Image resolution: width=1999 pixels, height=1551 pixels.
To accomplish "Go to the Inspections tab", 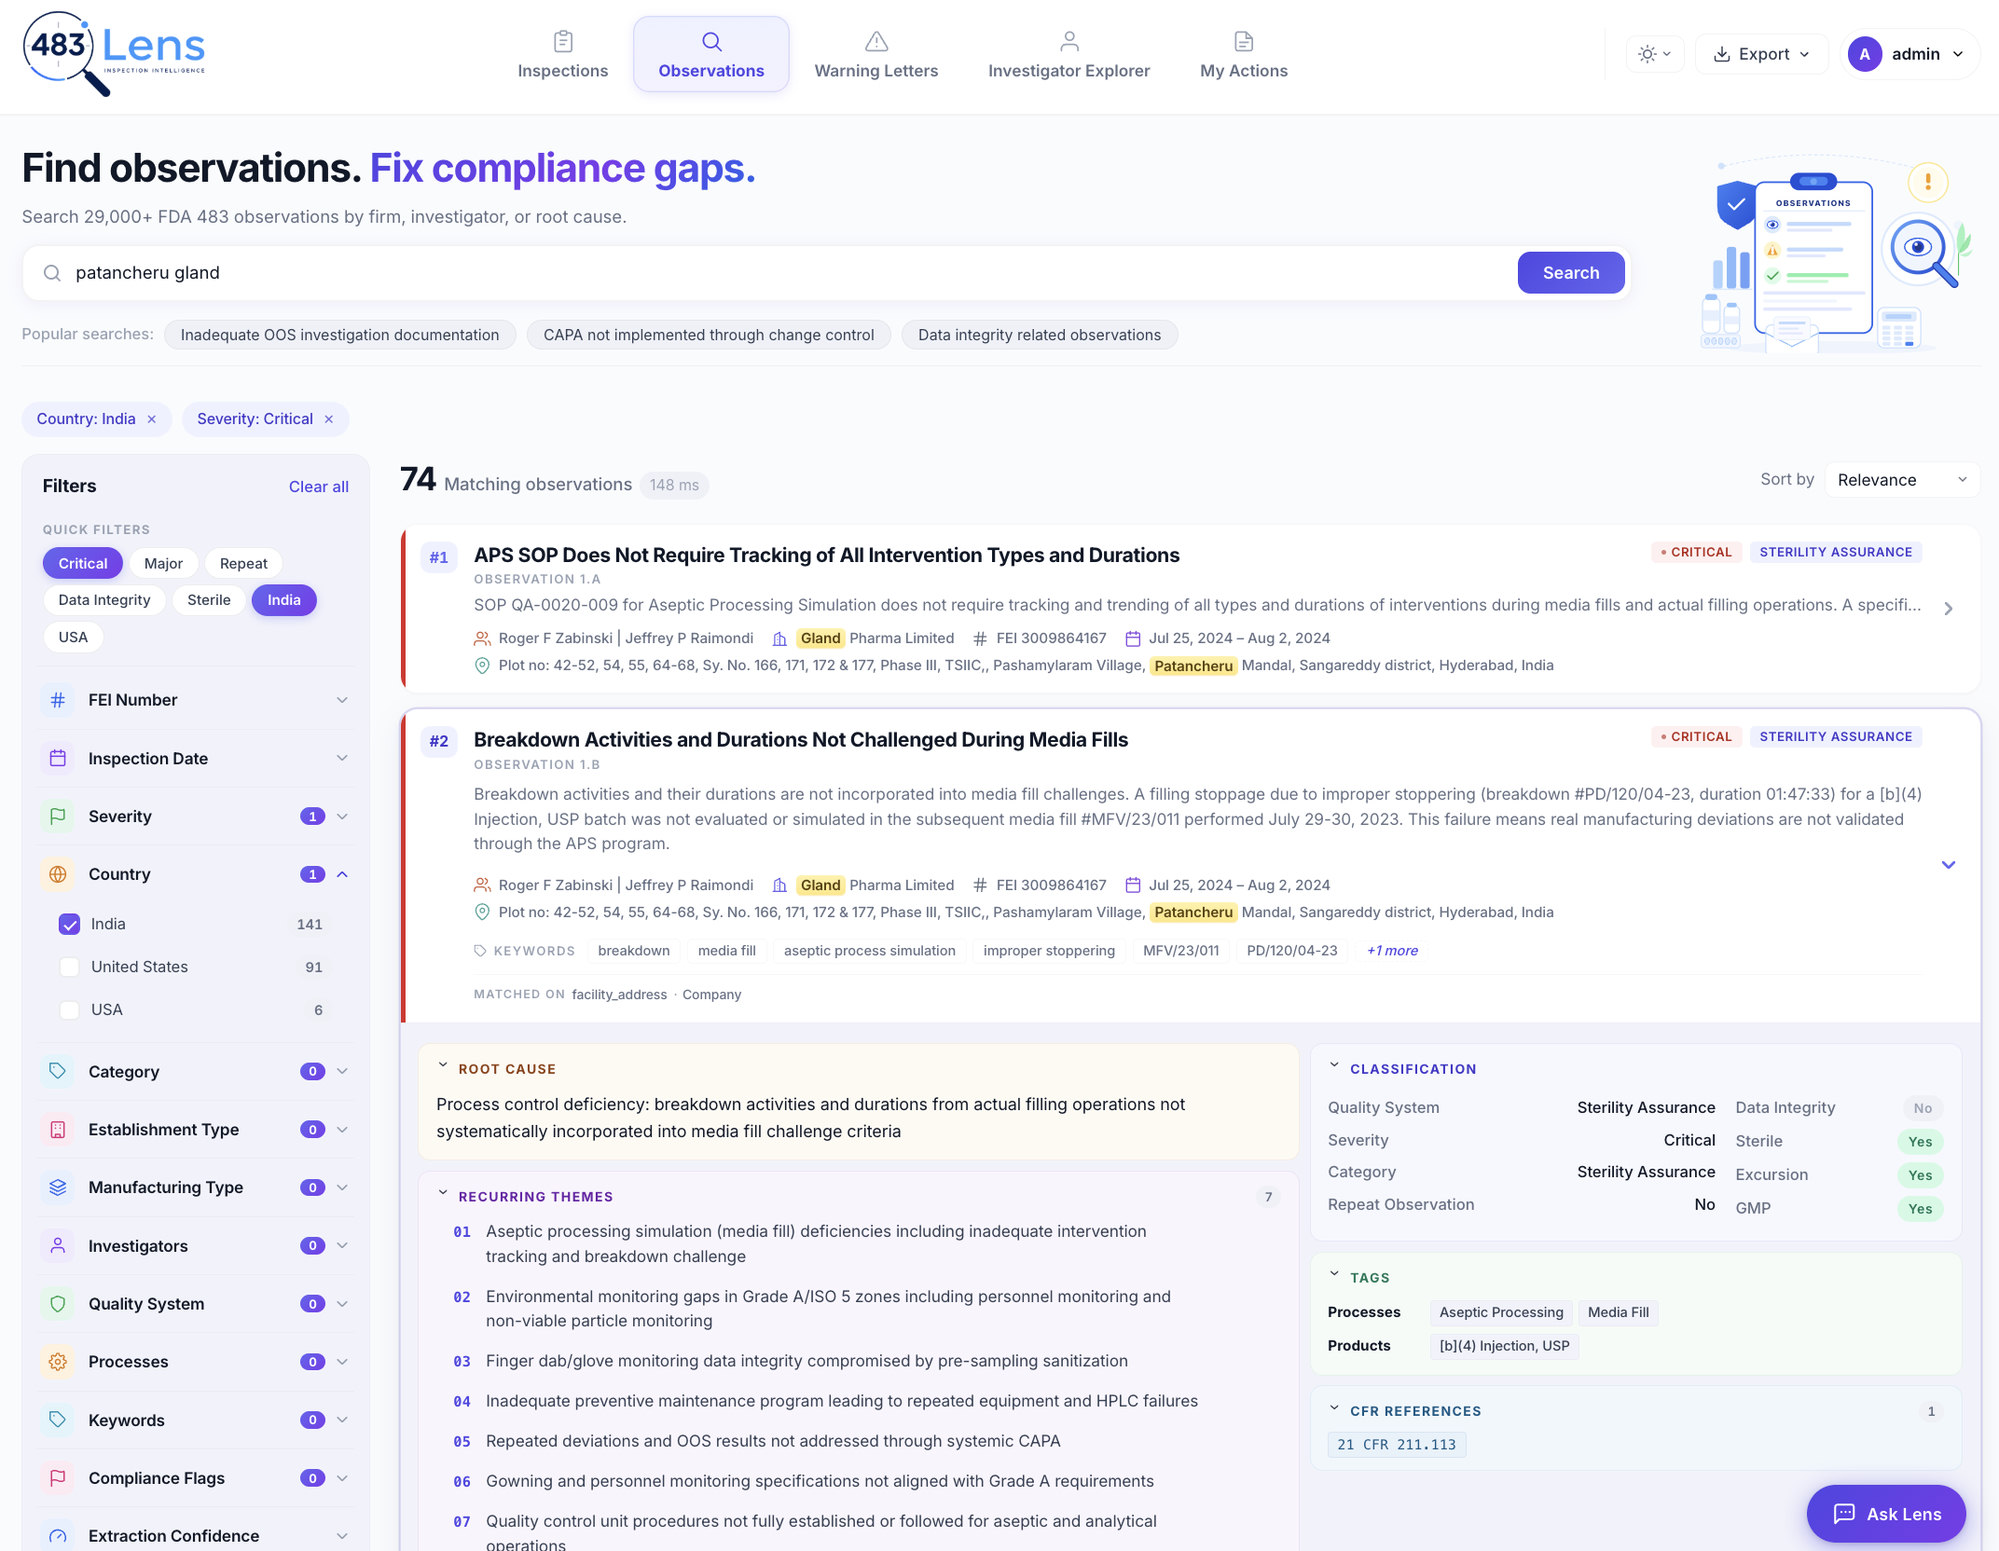I will 563,55.
